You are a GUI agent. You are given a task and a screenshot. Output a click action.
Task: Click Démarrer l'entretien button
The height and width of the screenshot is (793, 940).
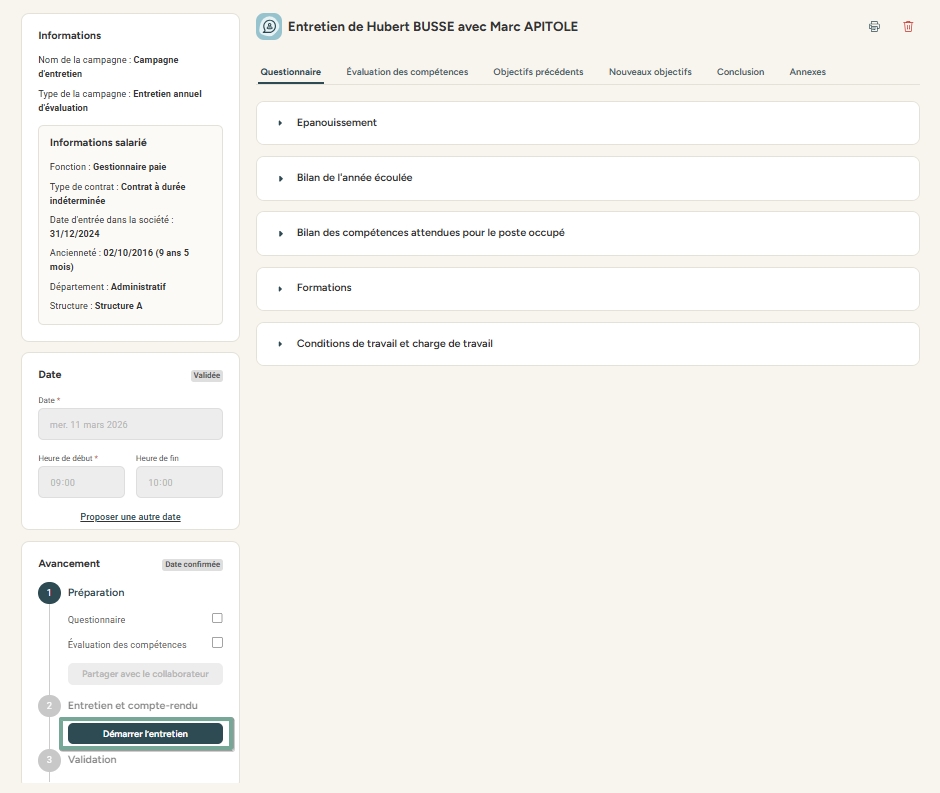(x=145, y=733)
